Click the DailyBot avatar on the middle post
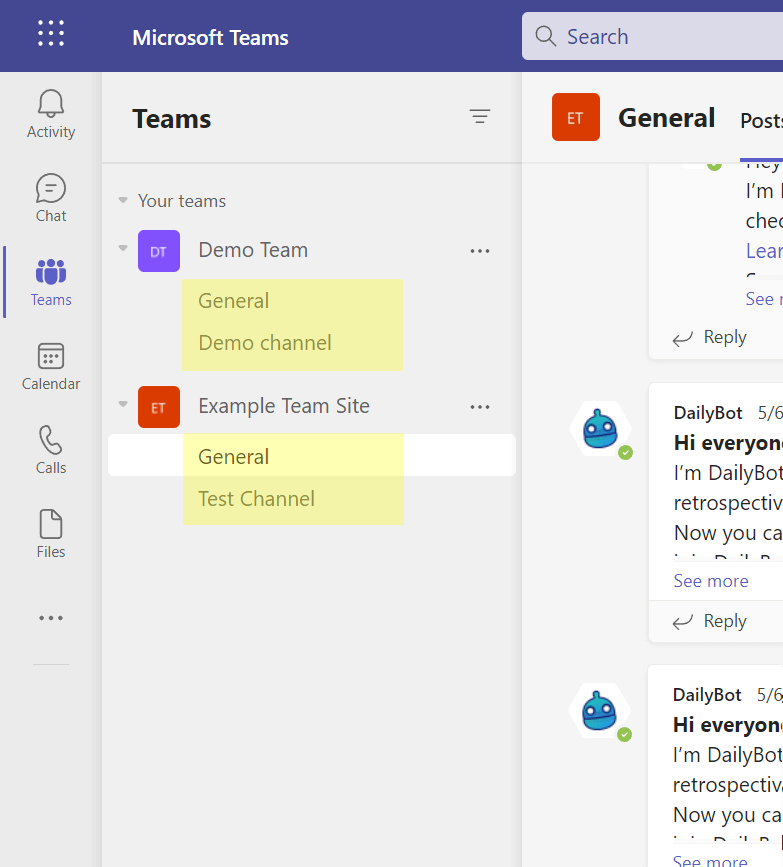The height and width of the screenshot is (867, 783). (x=601, y=429)
